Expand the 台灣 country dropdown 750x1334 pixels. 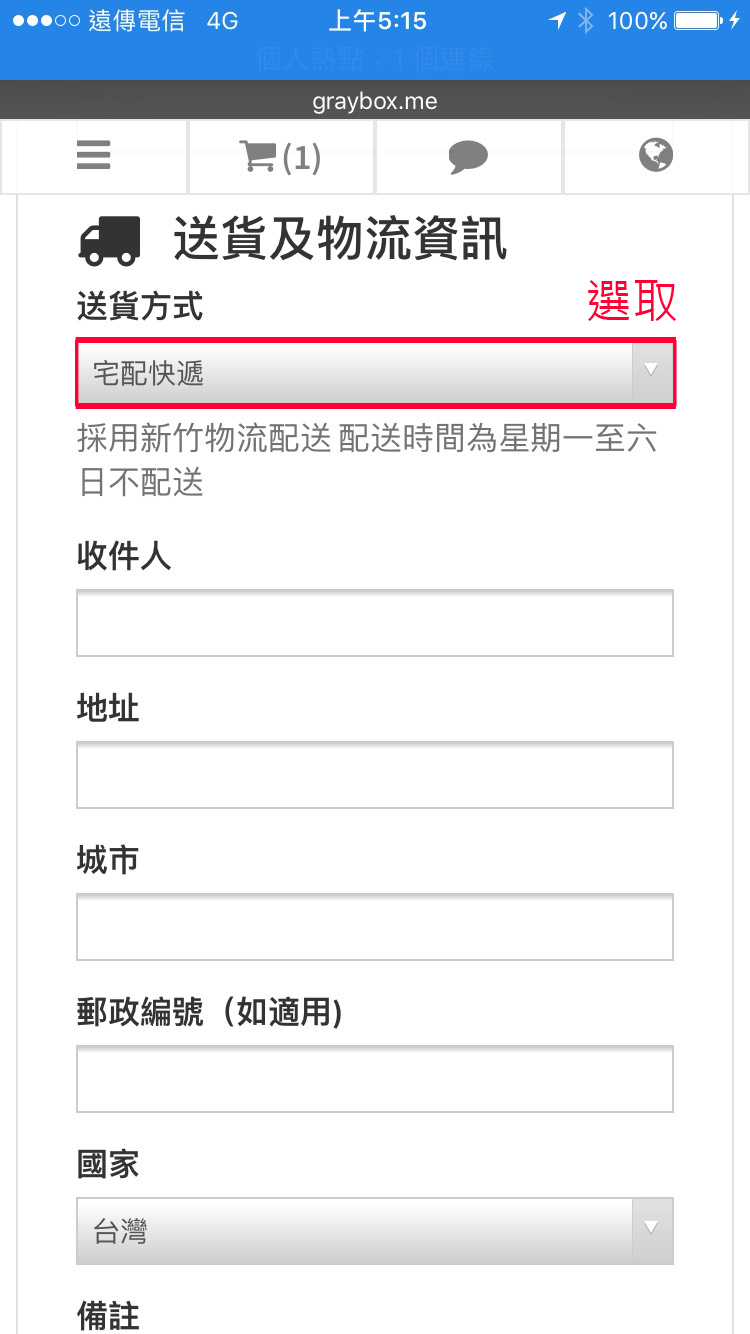tap(355, 1231)
